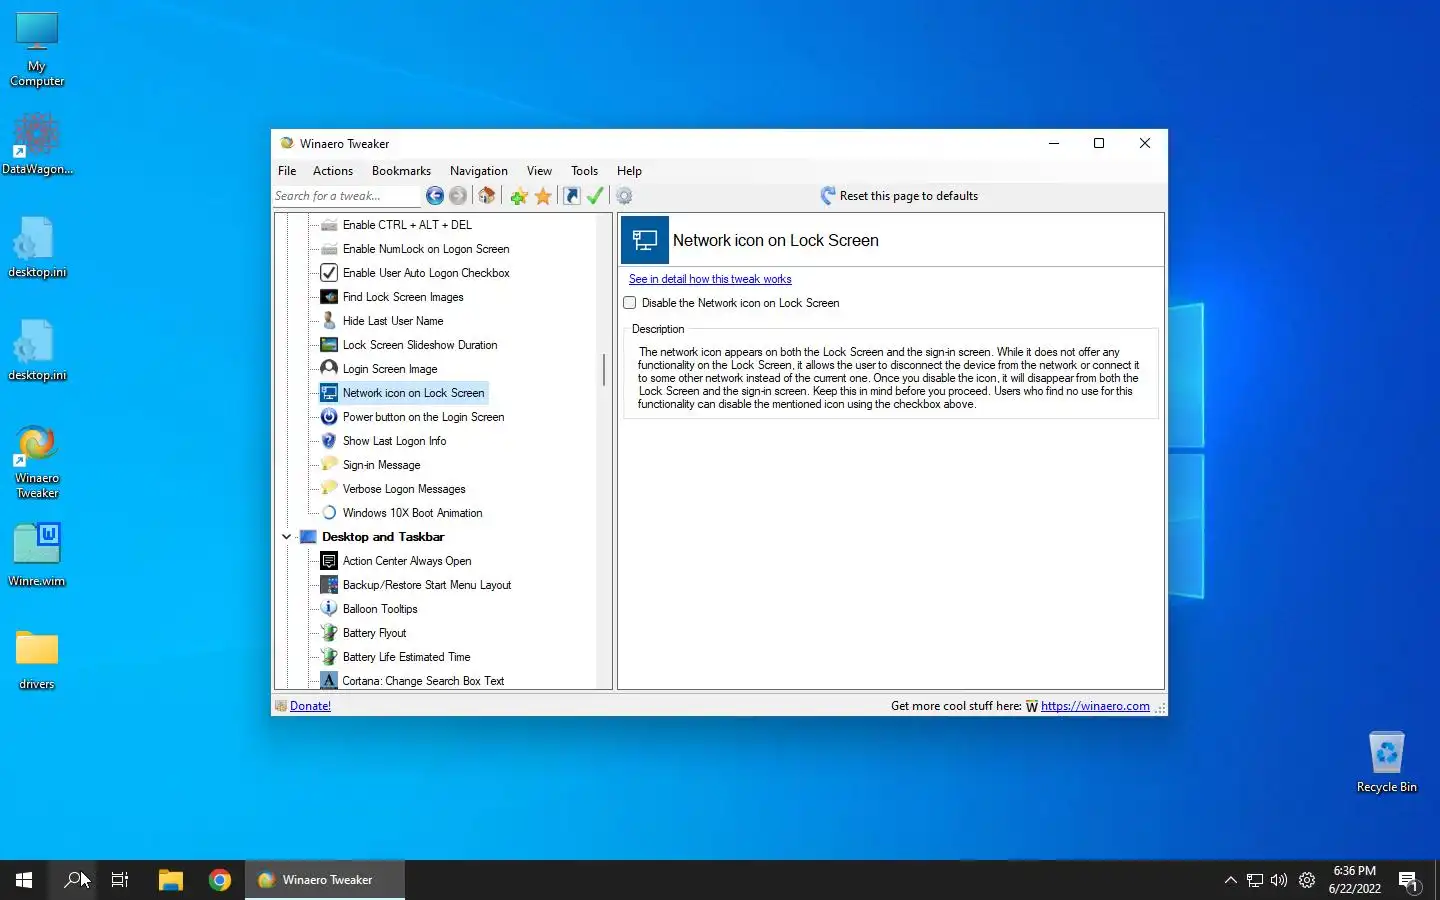Select Network icon on Lock Screen item
This screenshot has width=1440, height=900.
tap(413, 393)
